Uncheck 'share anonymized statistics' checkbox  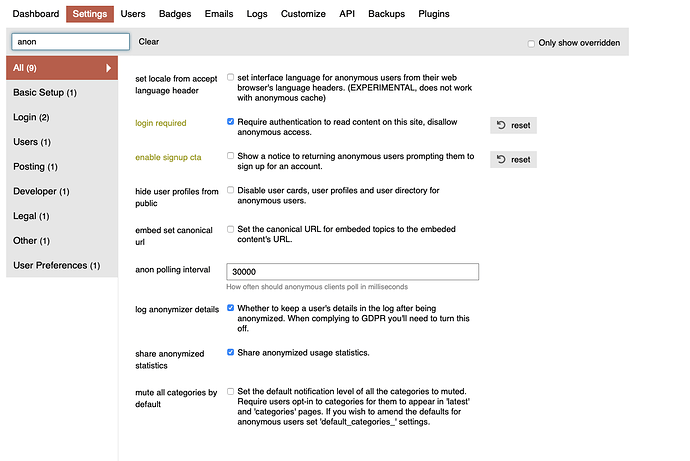point(230,352)
